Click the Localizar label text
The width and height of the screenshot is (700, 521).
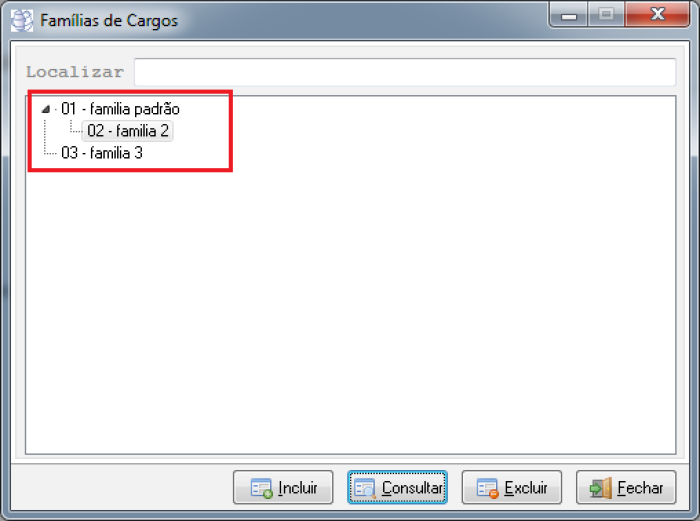(x=75, y=72)
